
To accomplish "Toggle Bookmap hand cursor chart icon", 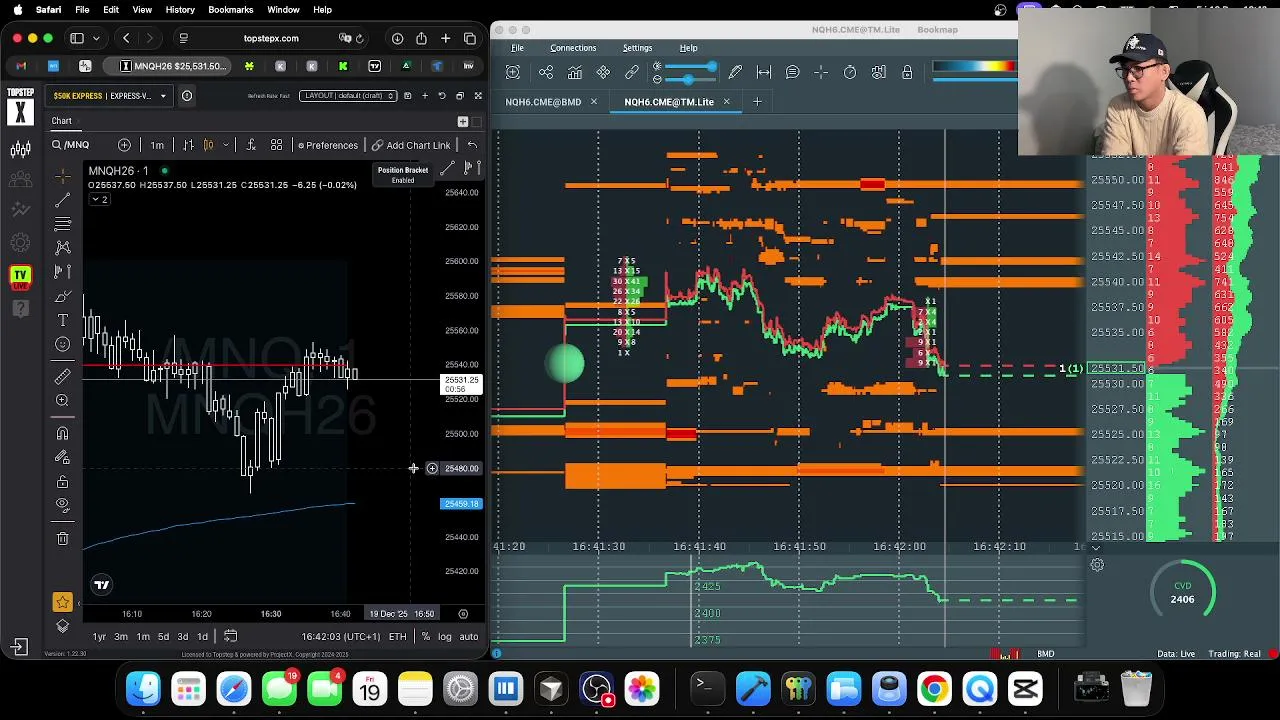I will click(x=878, y=72).
